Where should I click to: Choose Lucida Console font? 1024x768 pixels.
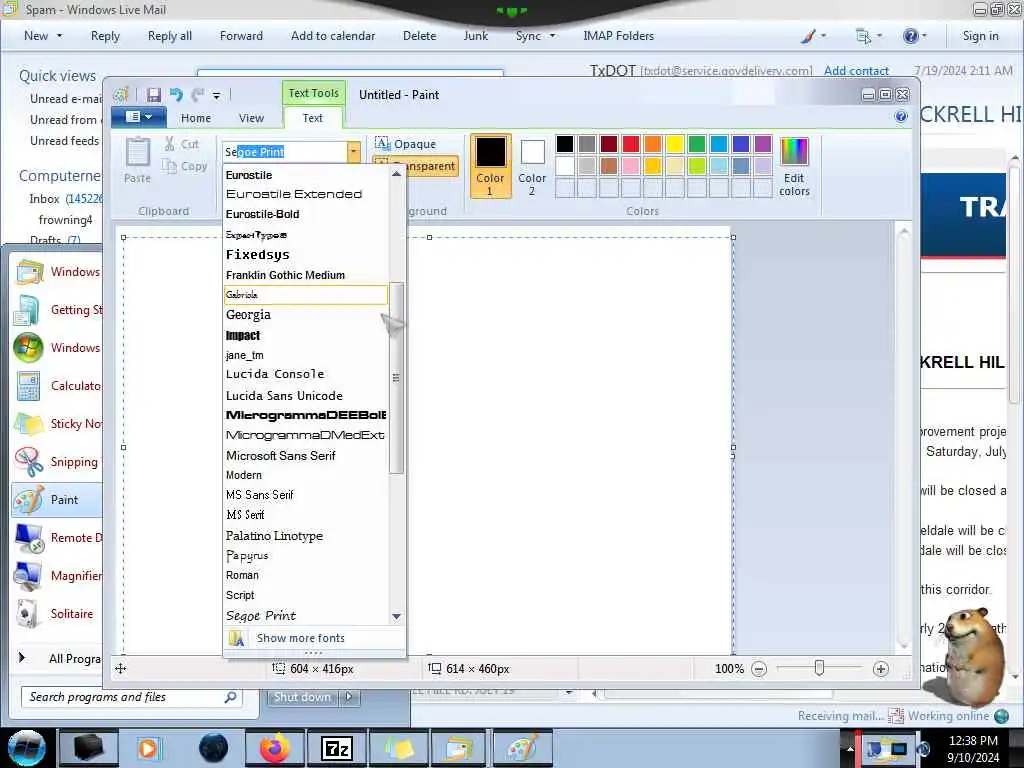[306, 374]
